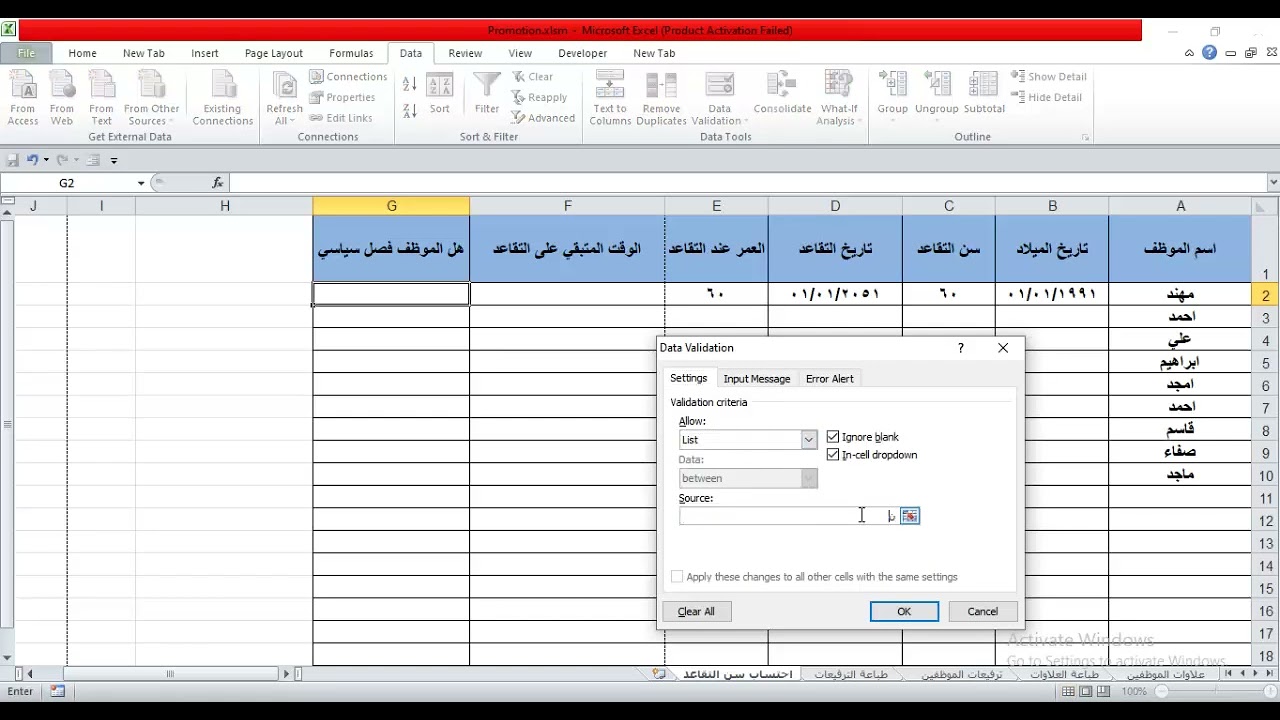The height and width of the screenshot is (720, 1280).
Task: Click the Settings tab in dialog
Action: pos(688,378)
